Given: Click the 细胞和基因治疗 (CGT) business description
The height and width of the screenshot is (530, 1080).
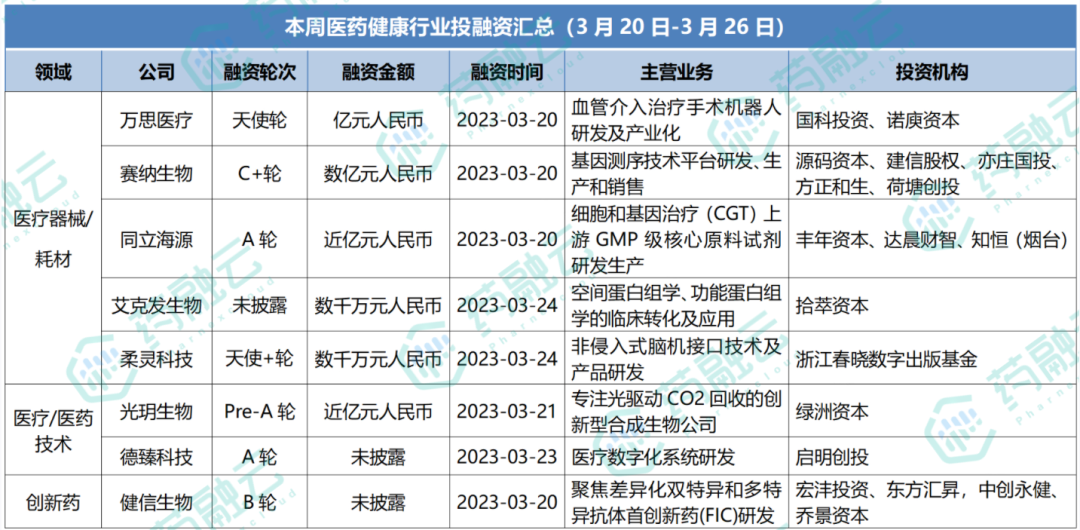Looking at the screenshot, I should (x=676, y=239).
